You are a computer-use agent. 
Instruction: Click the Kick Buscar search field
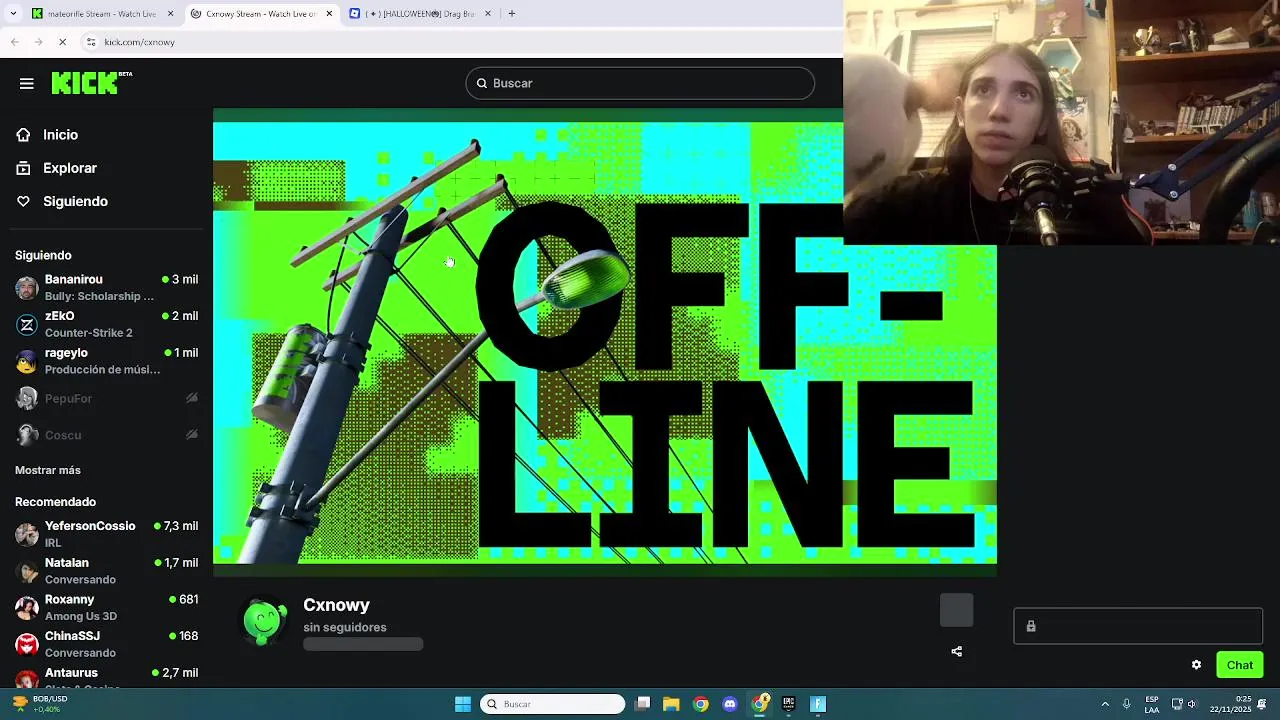[x=640, y=83]
